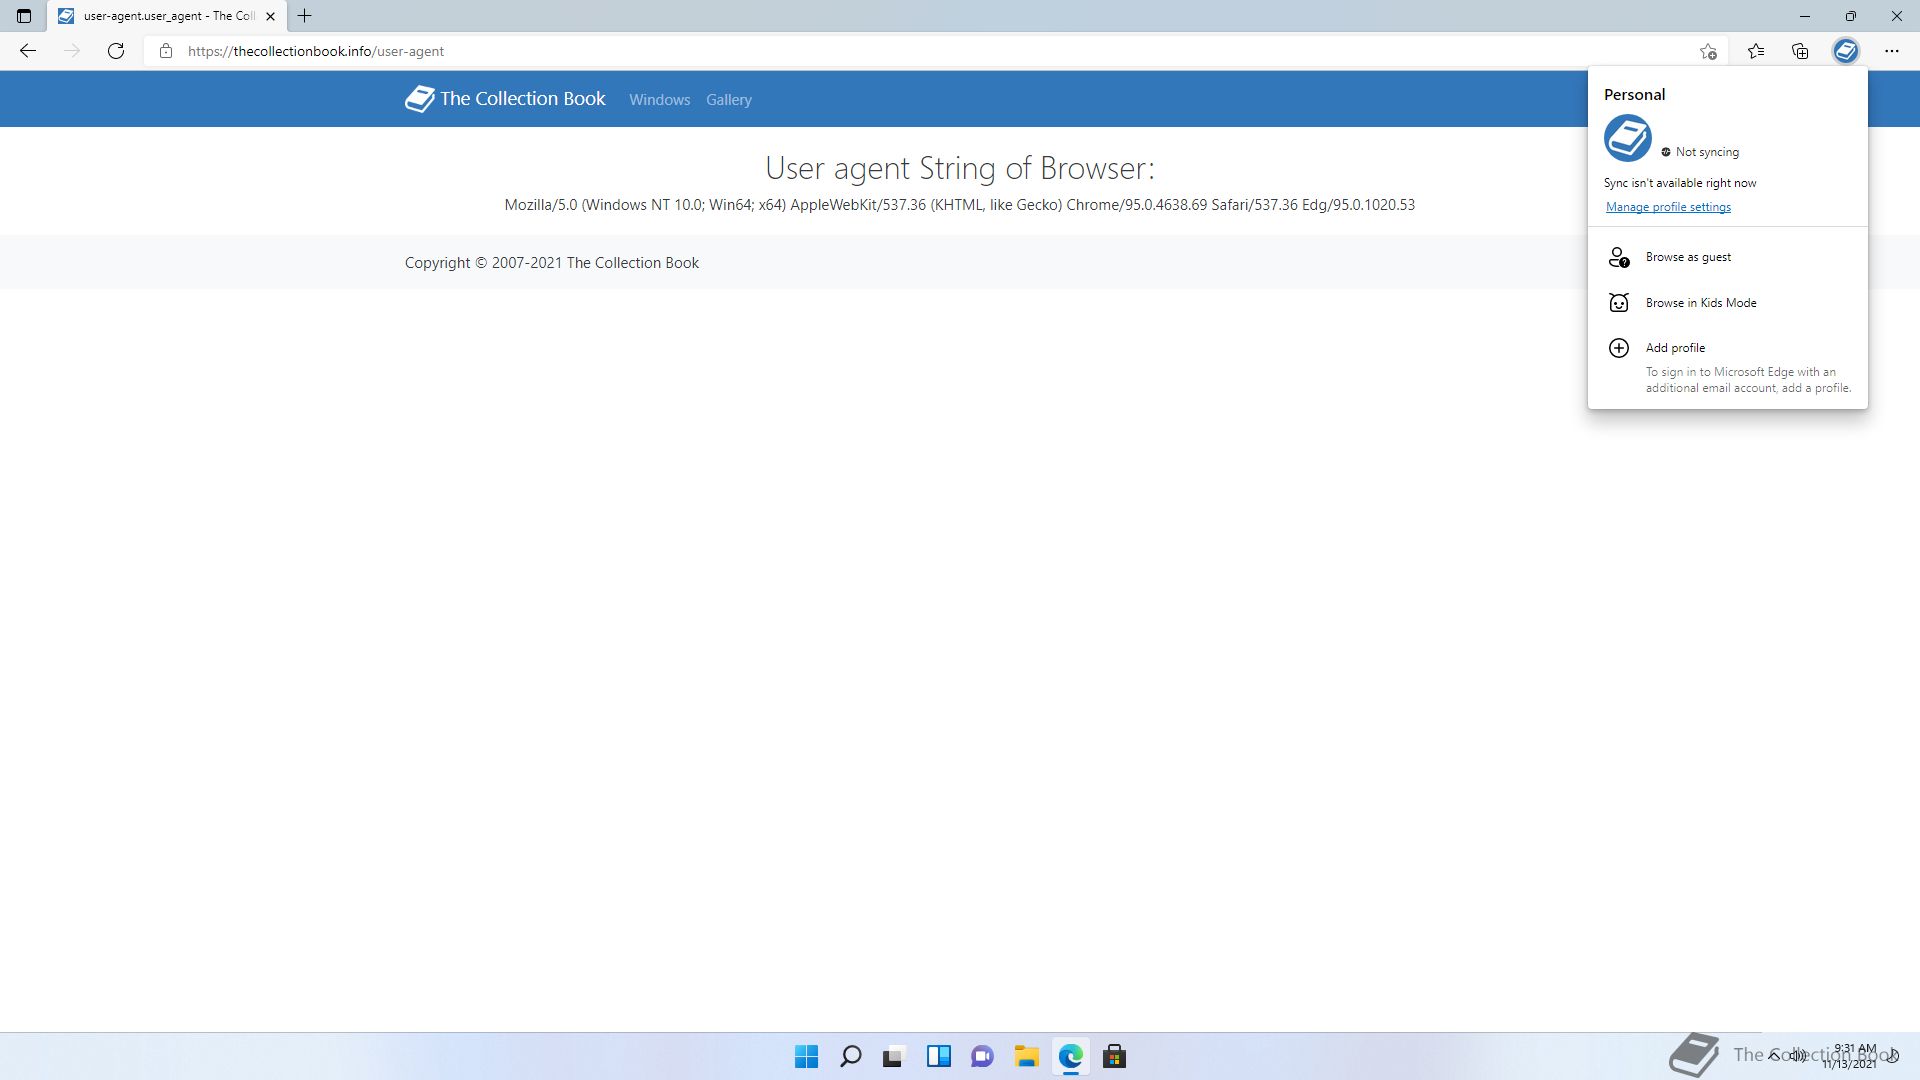Open the Favorites list
The height and width of the screenshot is (1080, 1920).
point(1756,51)
